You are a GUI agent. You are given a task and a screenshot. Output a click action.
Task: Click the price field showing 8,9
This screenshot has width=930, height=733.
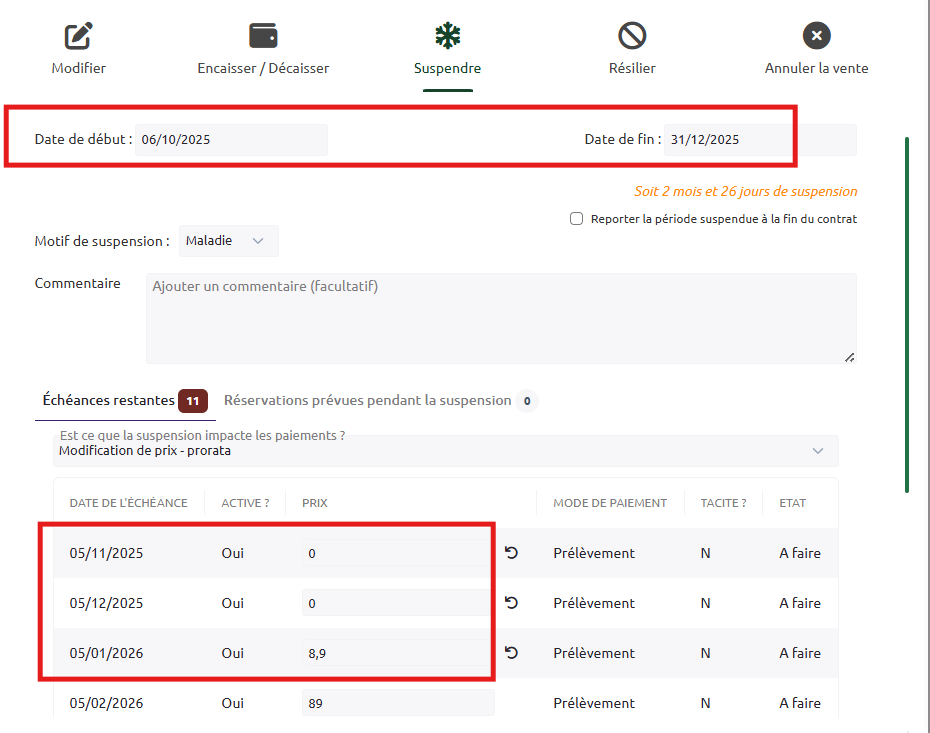398,652
